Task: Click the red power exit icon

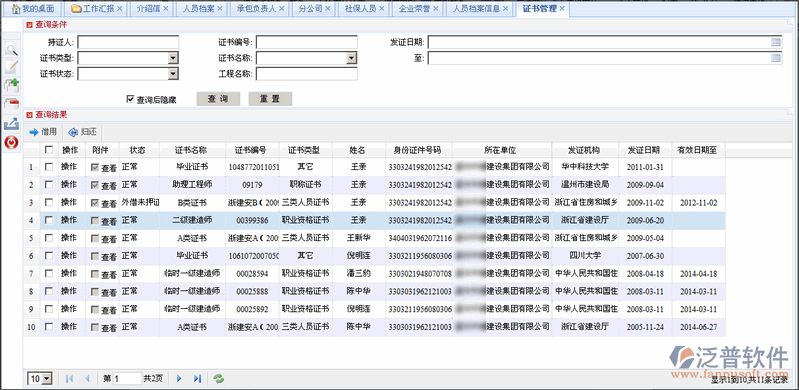Action: (x=11, y=143)
